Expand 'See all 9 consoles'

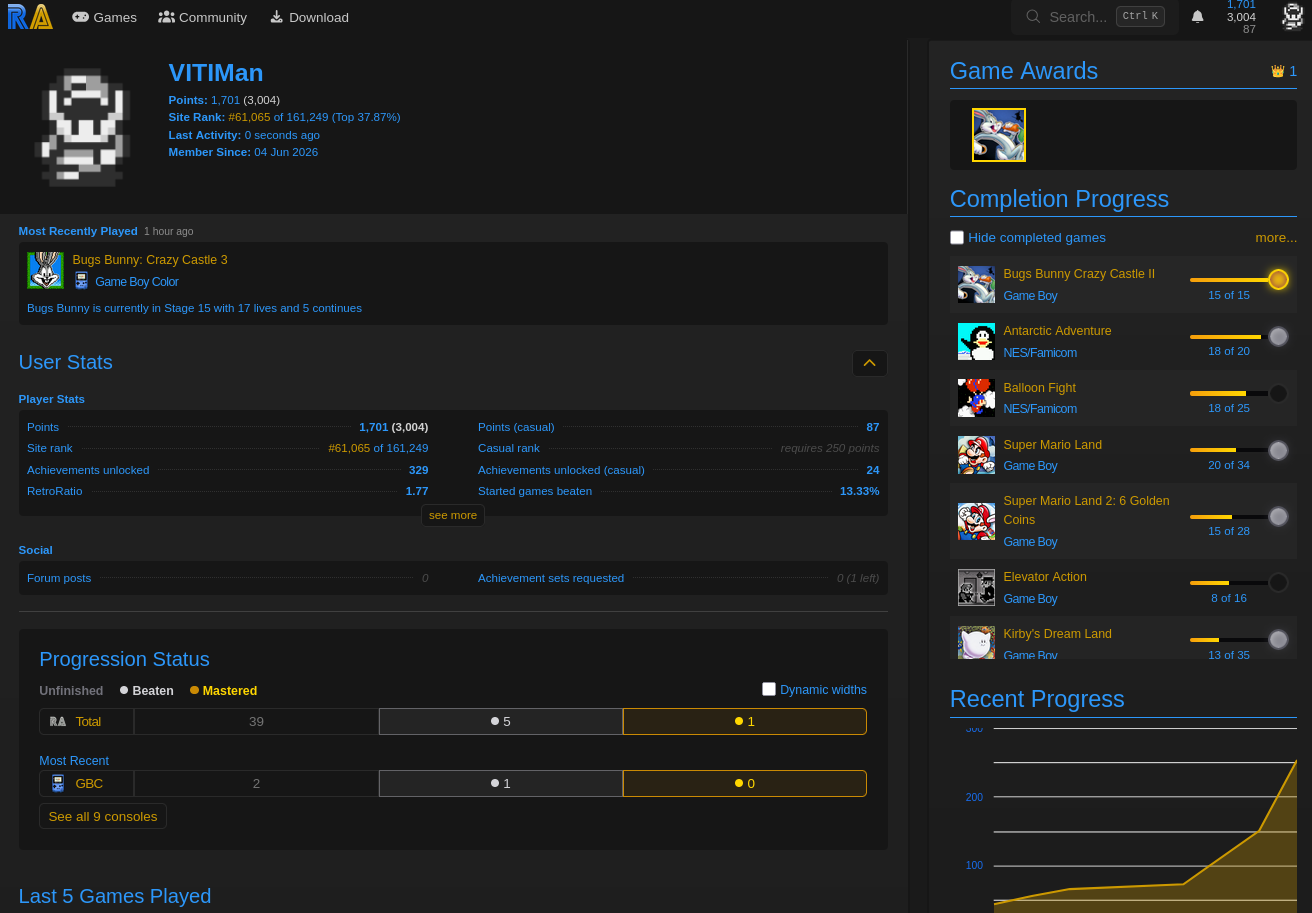pyautogui.click(x=103, y=816)
